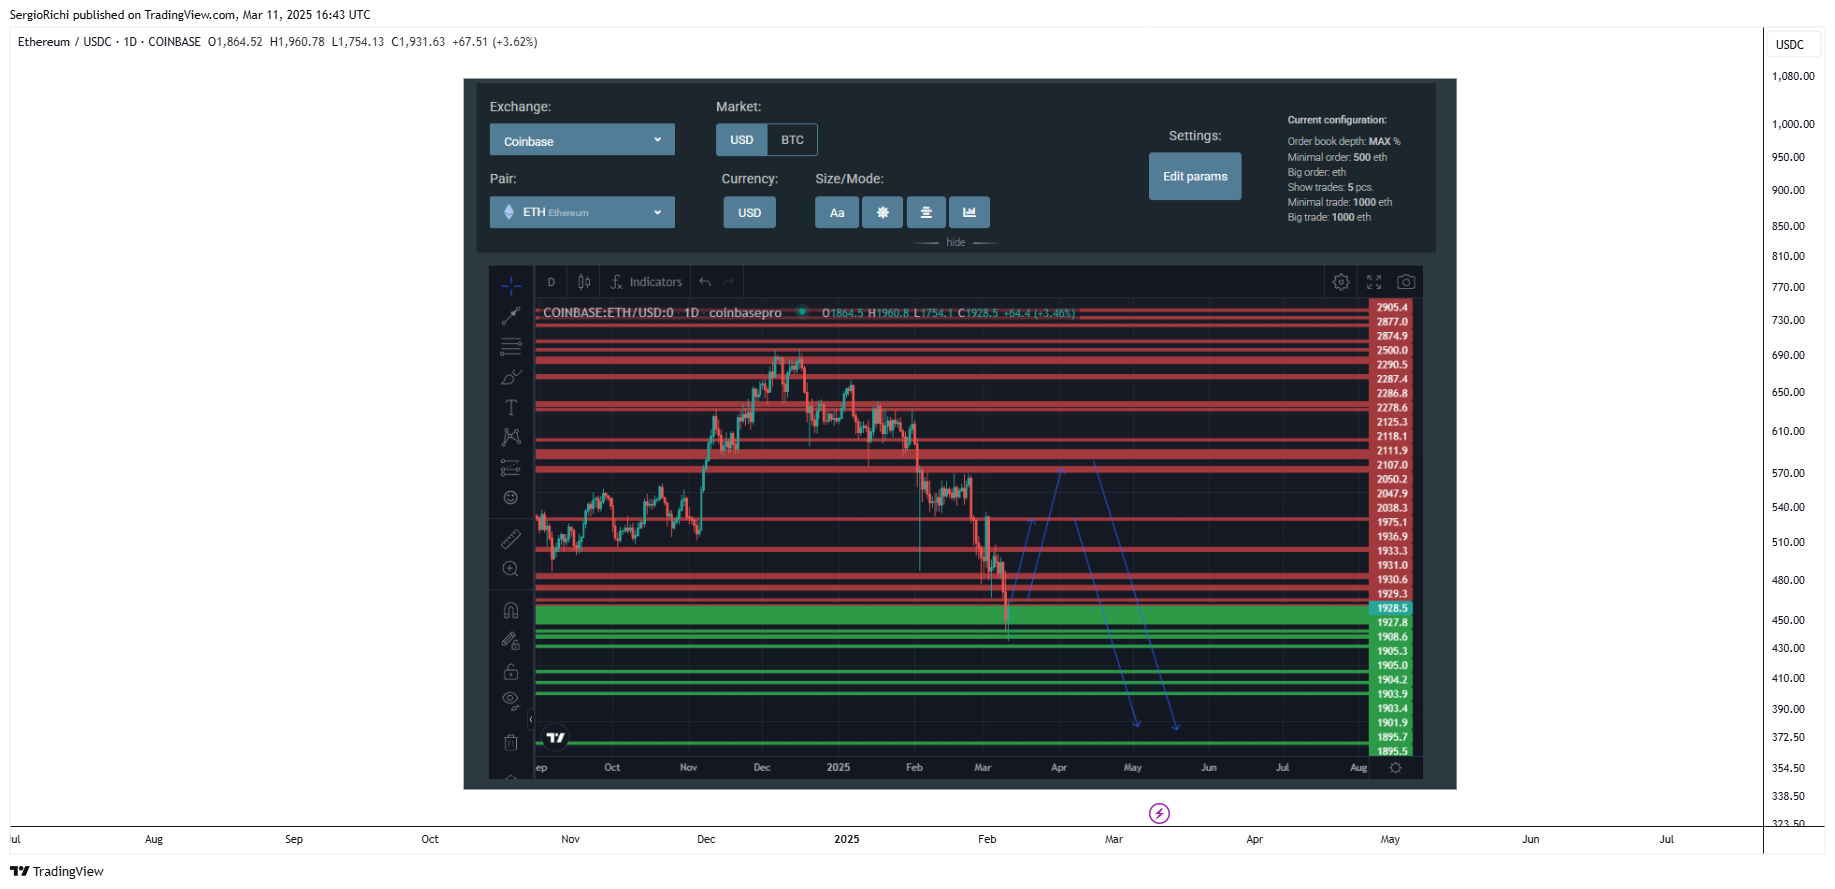1835x889 pixels.
Task: Click the 2500.0 price level label
Action: click(x=1392, y=351)
